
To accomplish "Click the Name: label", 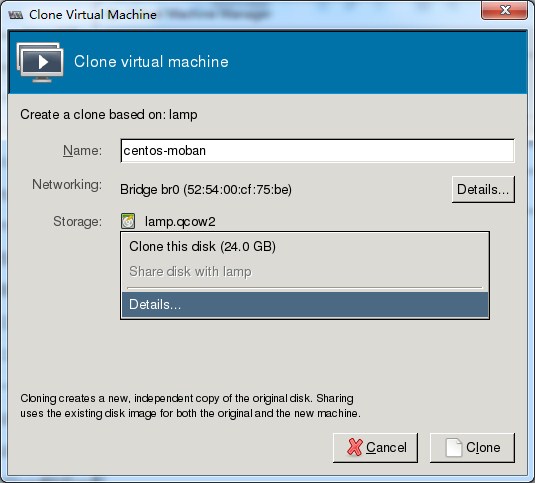I will (83, 150).
